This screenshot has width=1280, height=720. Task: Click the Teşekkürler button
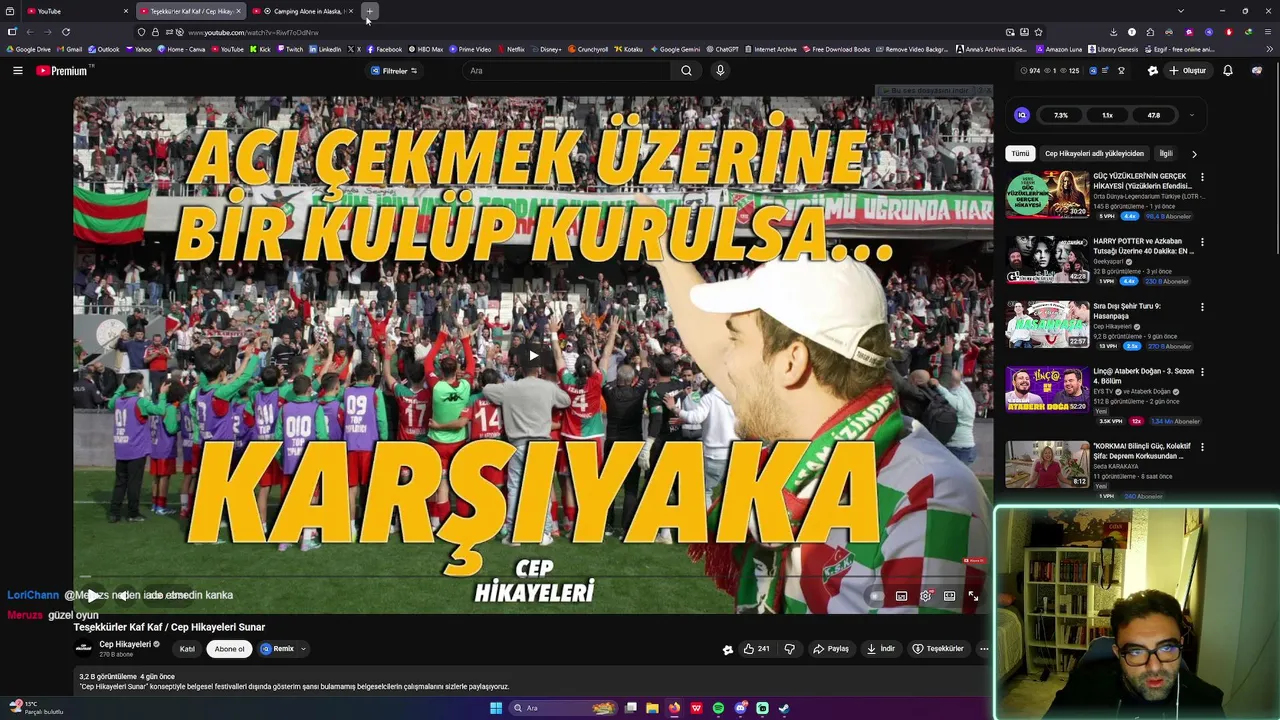(938, 649)
